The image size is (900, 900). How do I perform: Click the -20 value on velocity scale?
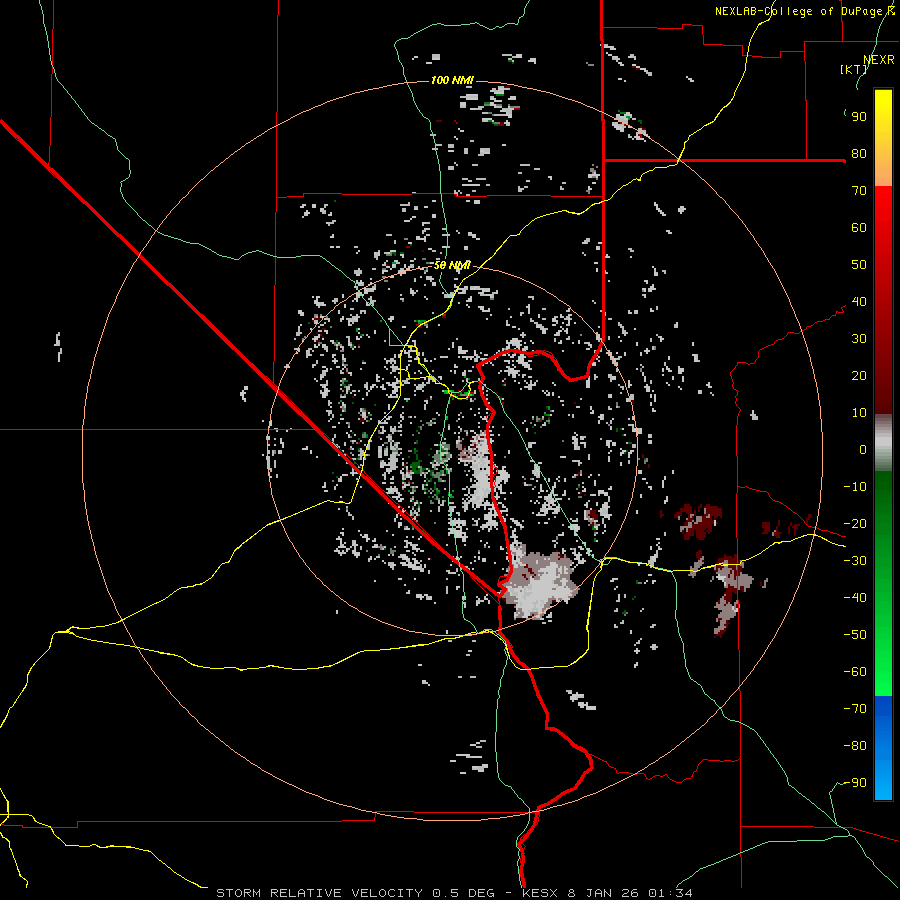point(855,524)
